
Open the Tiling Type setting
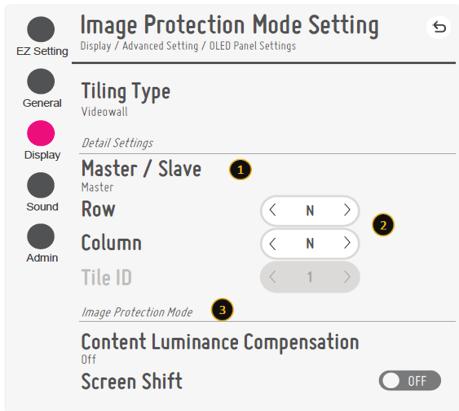(x=126, y=98)
